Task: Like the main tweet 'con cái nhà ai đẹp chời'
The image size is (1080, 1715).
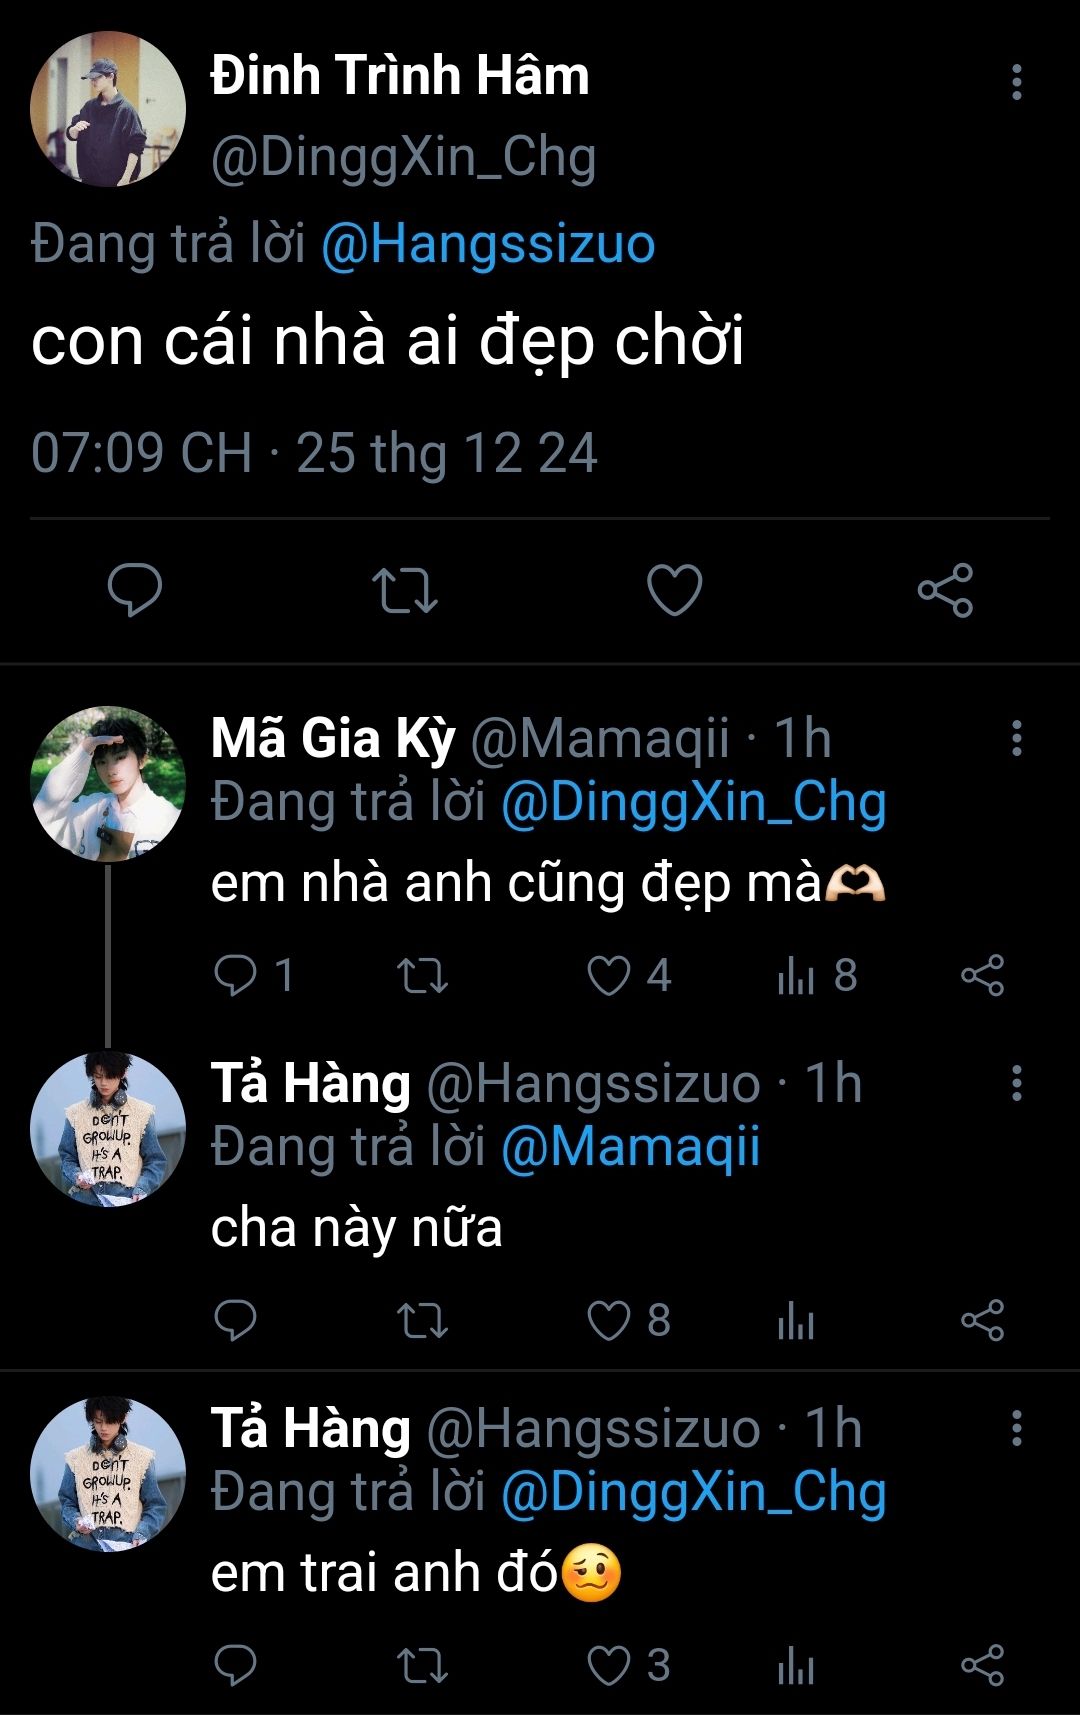Action: click(x=675, y=589)
